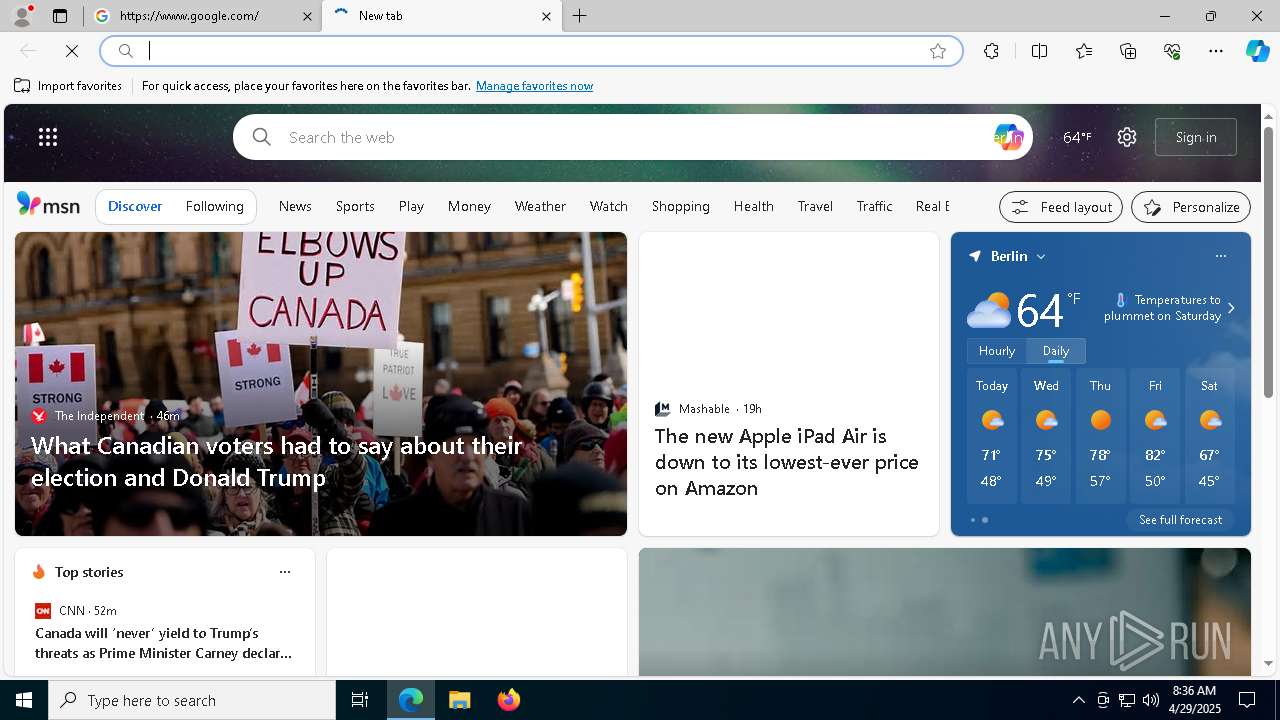
Task: Open the Copilot sidebar icon
Action: click(1258, 51)
